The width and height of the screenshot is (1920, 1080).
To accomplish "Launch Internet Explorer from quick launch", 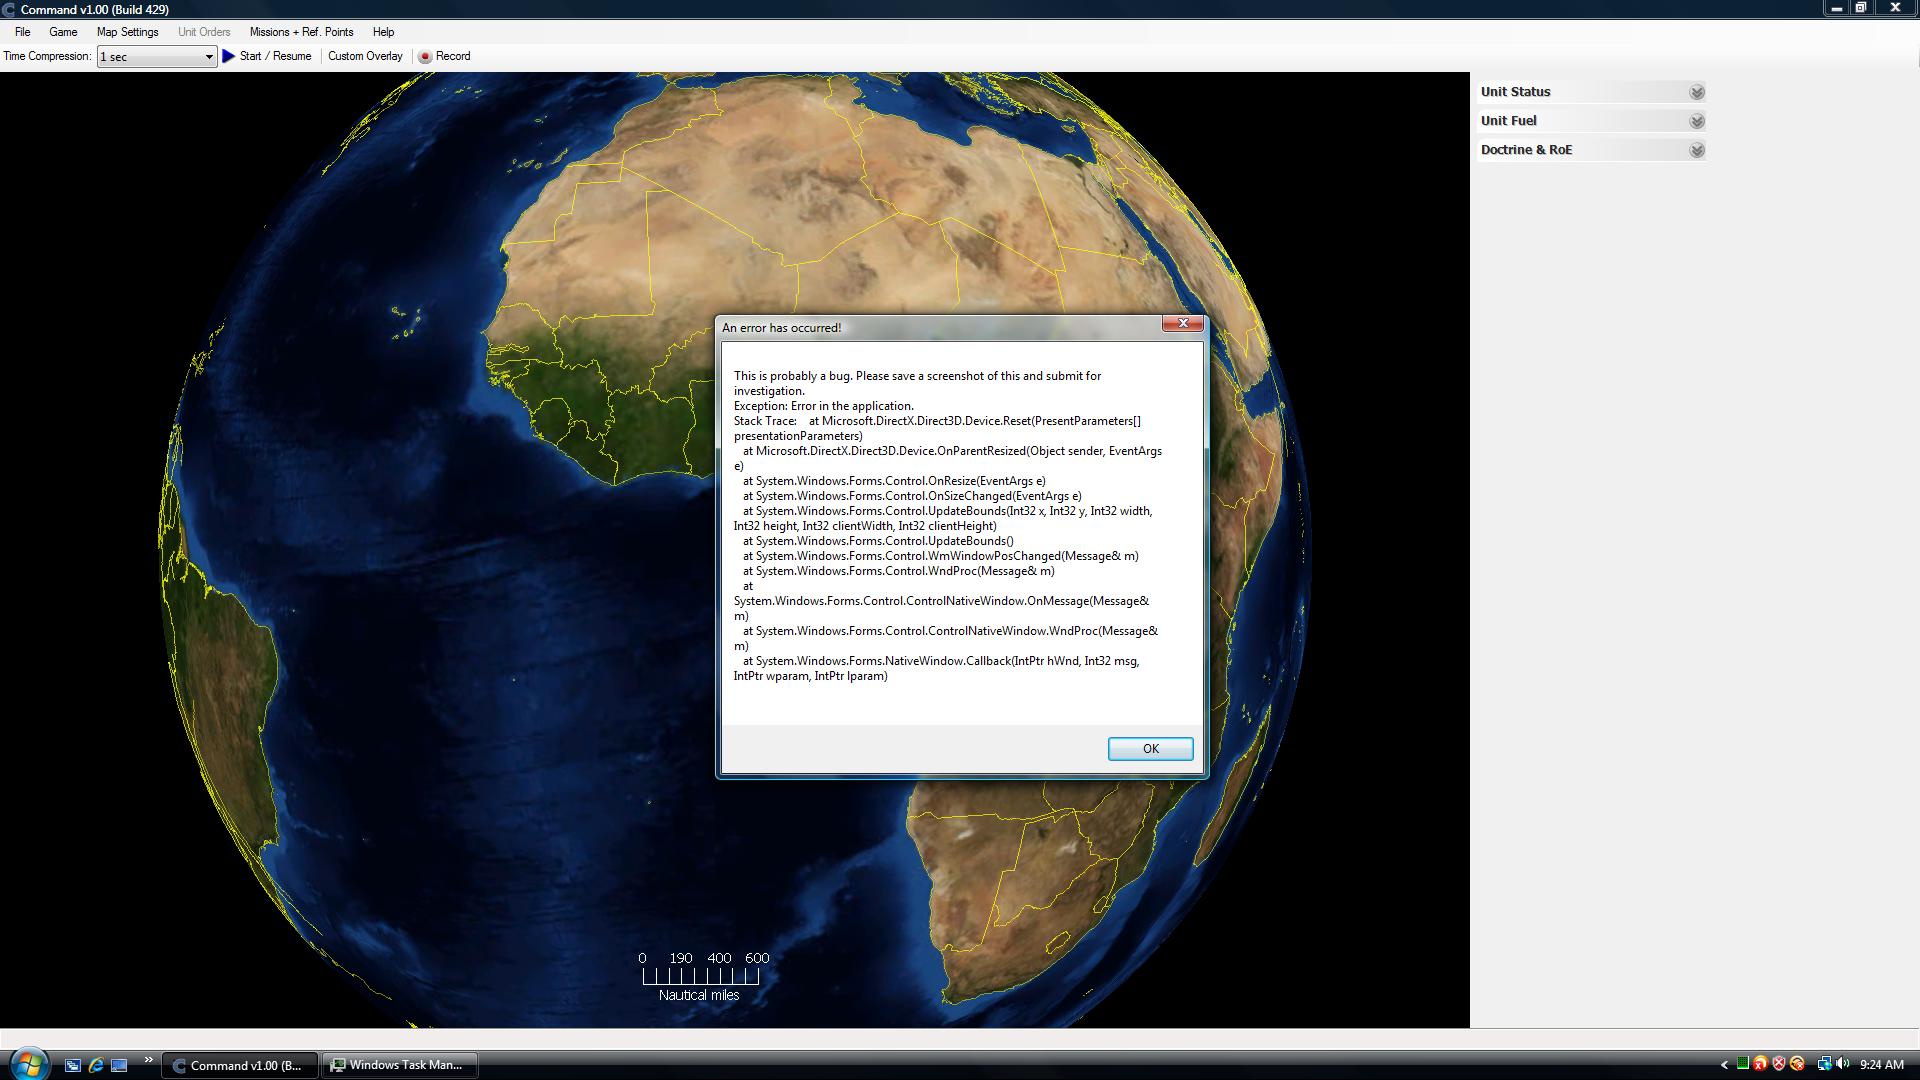I will [x=96, y=1065].
